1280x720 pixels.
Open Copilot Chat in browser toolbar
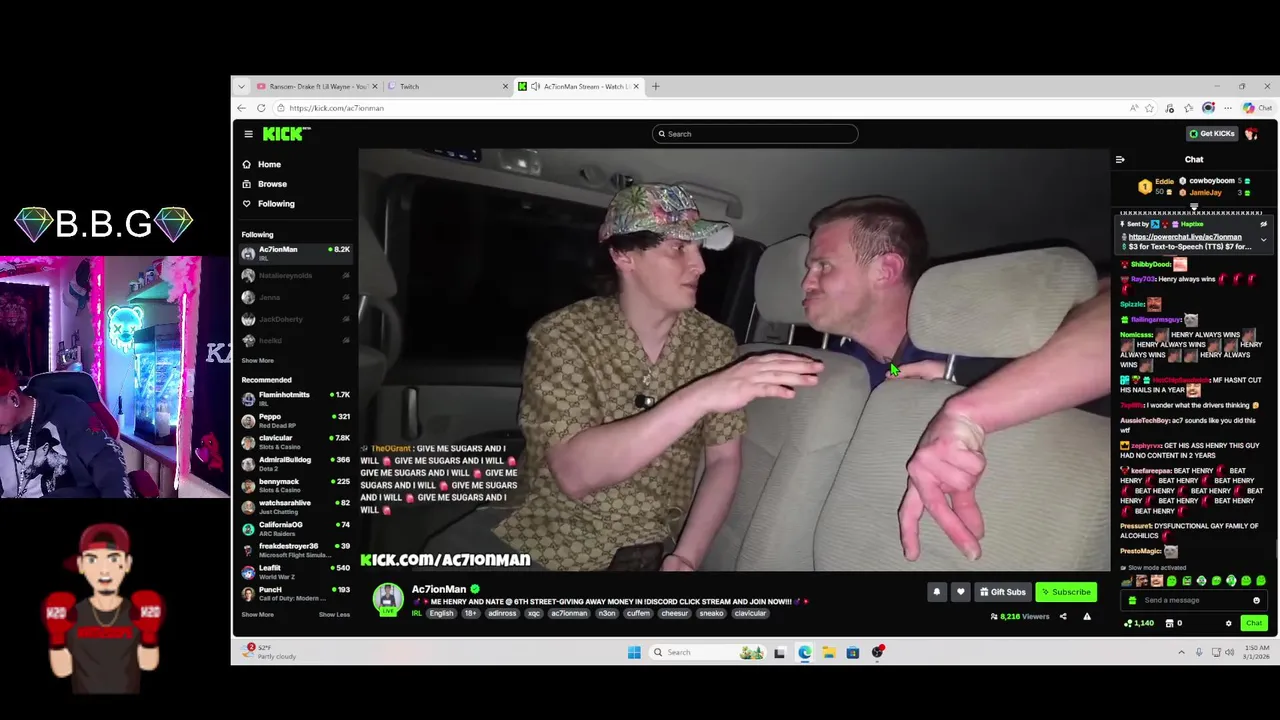[x=1257, y=108]
